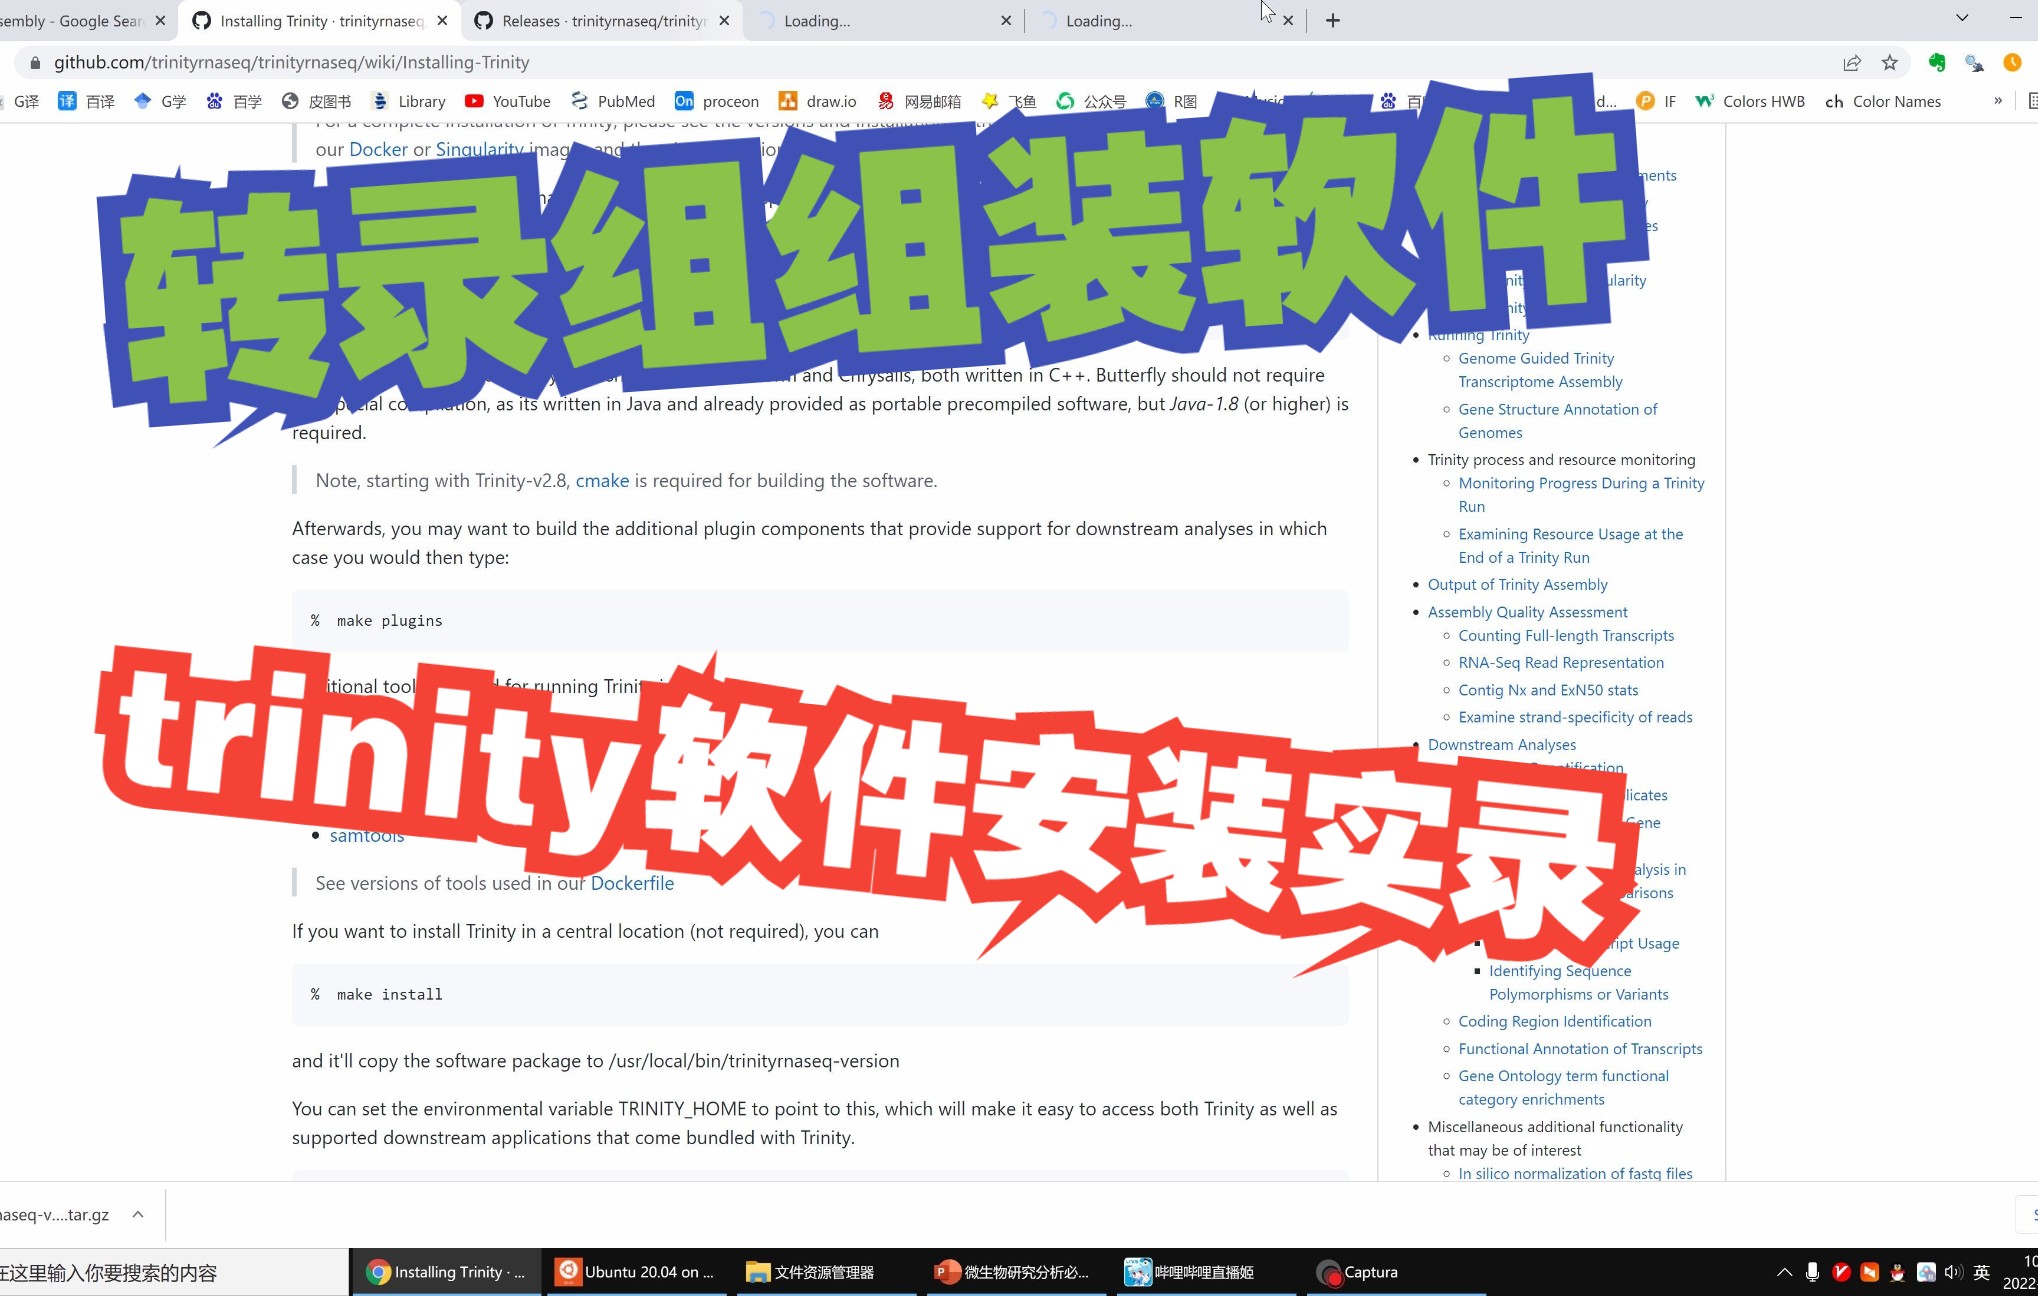Expand Downstream Analyses tree item

pos(1502,743)
